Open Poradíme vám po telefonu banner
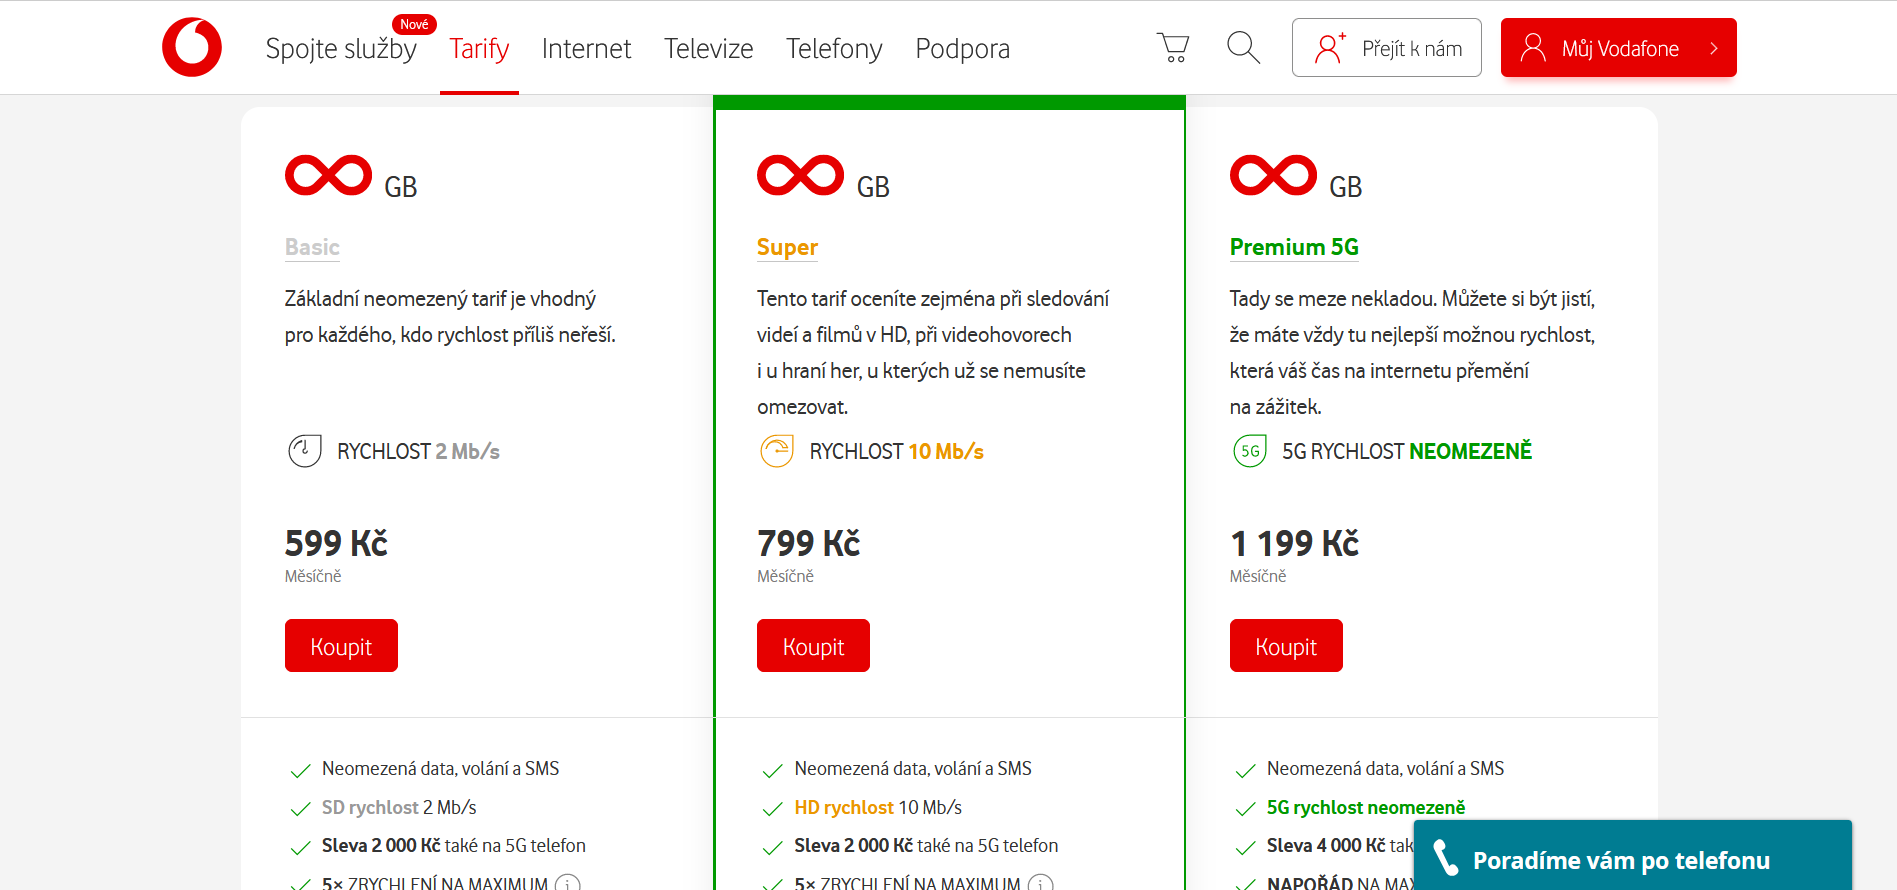Image resolution: width=1897 pixels, height=890 pixels. 1631,859
